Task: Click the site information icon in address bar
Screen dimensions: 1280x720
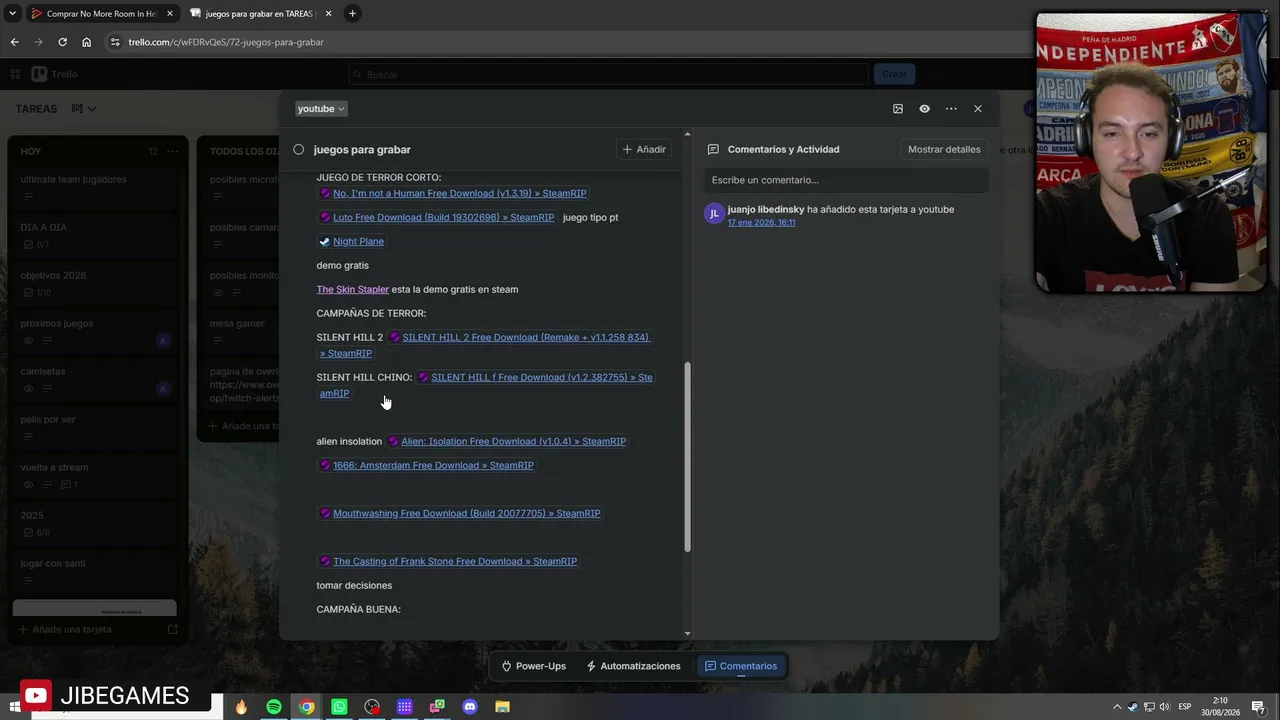Action: click(115, 42)
